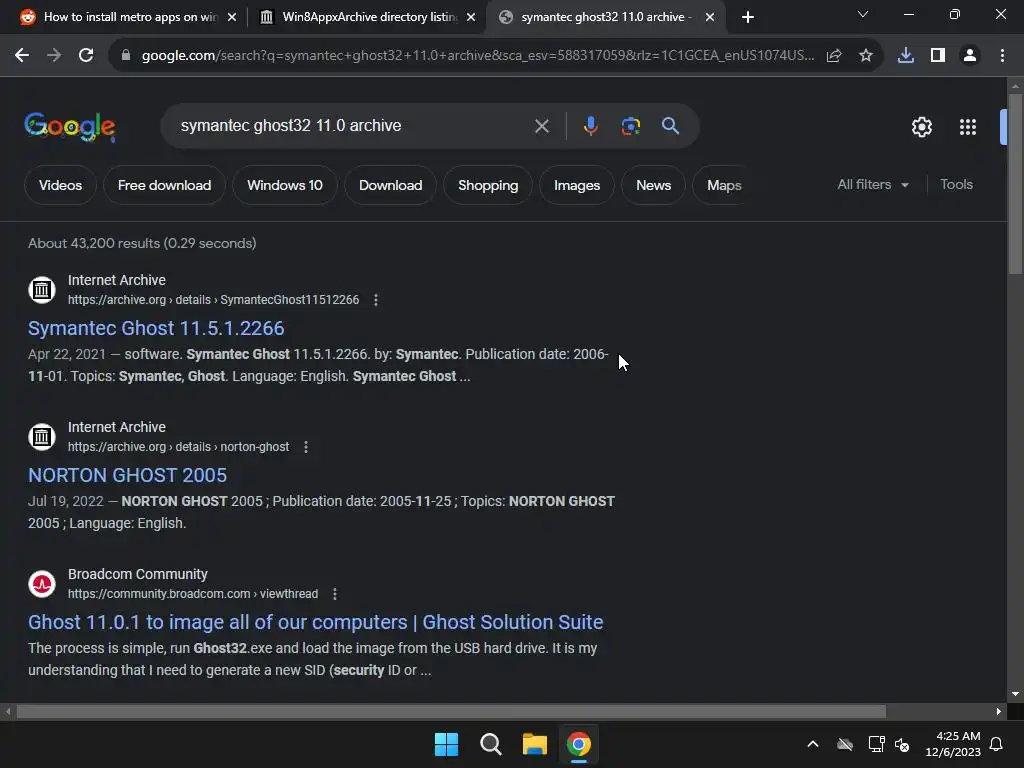Open a new browser tab
The width and height of the screenshot is (1024, 768).
click(748, 17)
